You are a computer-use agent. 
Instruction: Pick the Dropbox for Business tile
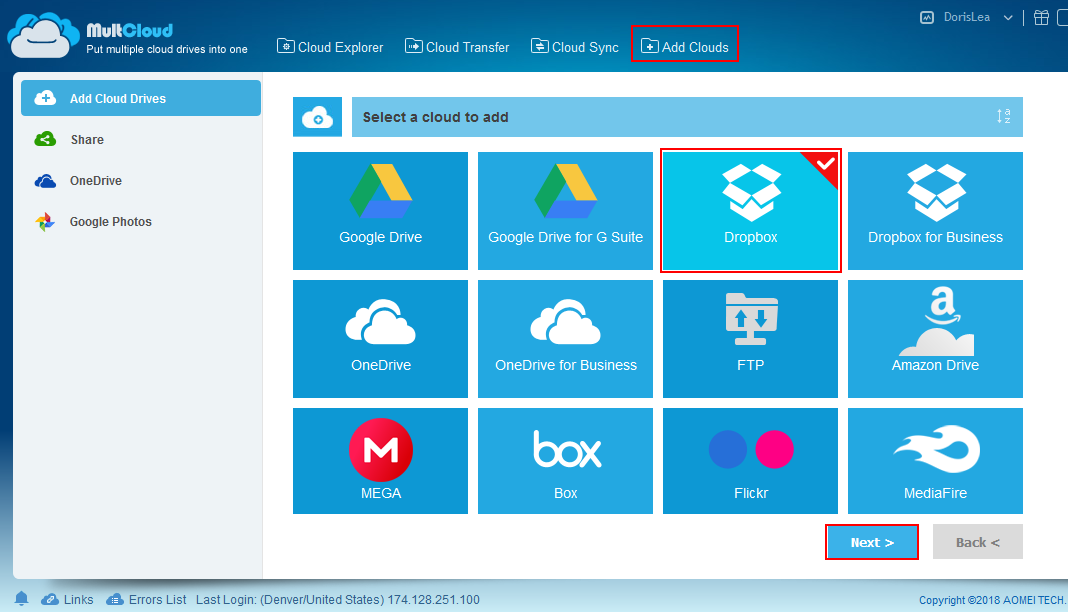coord(935,210)
